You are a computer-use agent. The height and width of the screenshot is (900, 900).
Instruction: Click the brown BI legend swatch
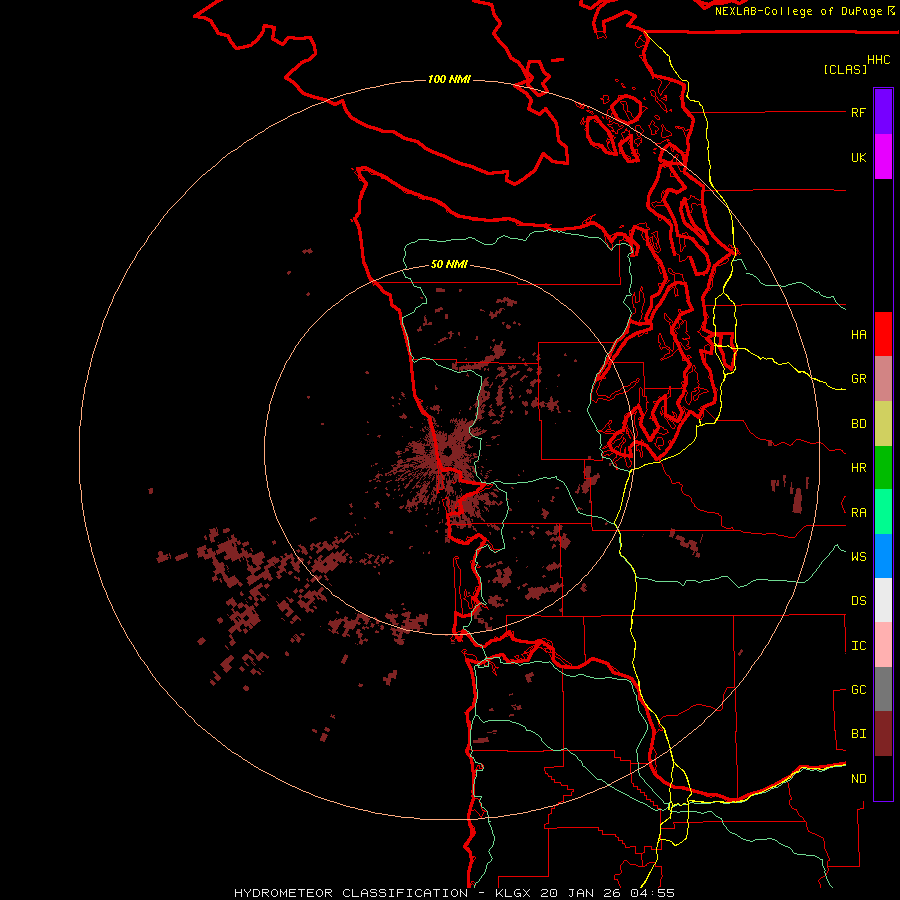pos(883,734)
